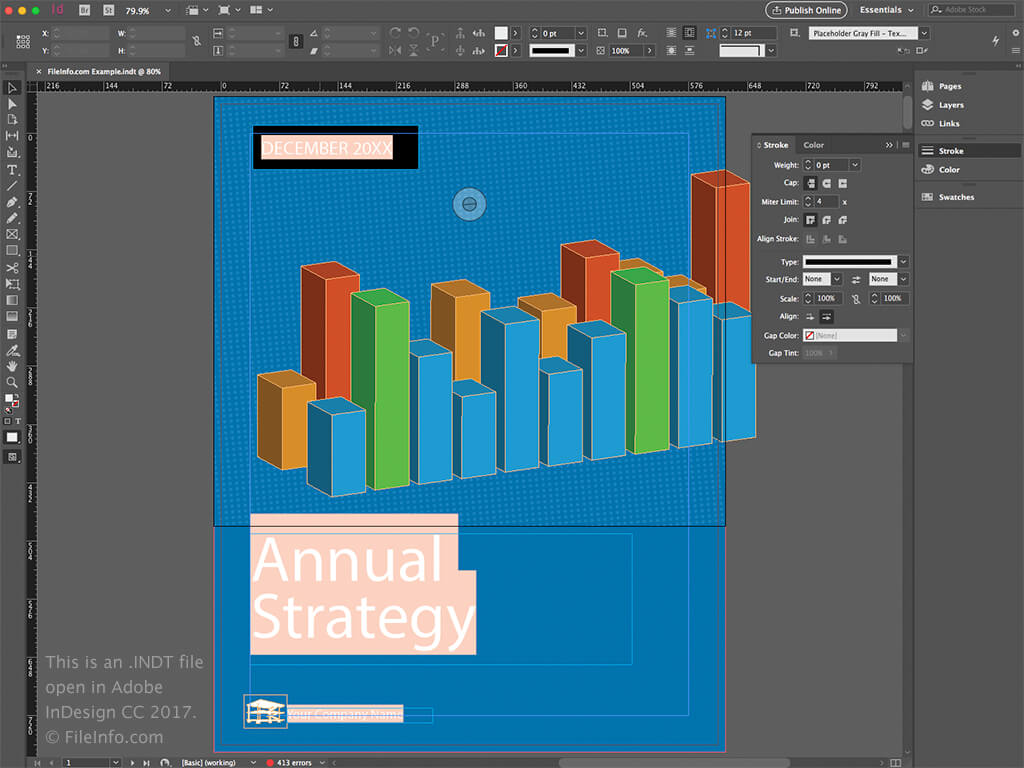This screenshot has height=768, width=1024.
Task: Open the Layers panel
Action: pos(942,105)
